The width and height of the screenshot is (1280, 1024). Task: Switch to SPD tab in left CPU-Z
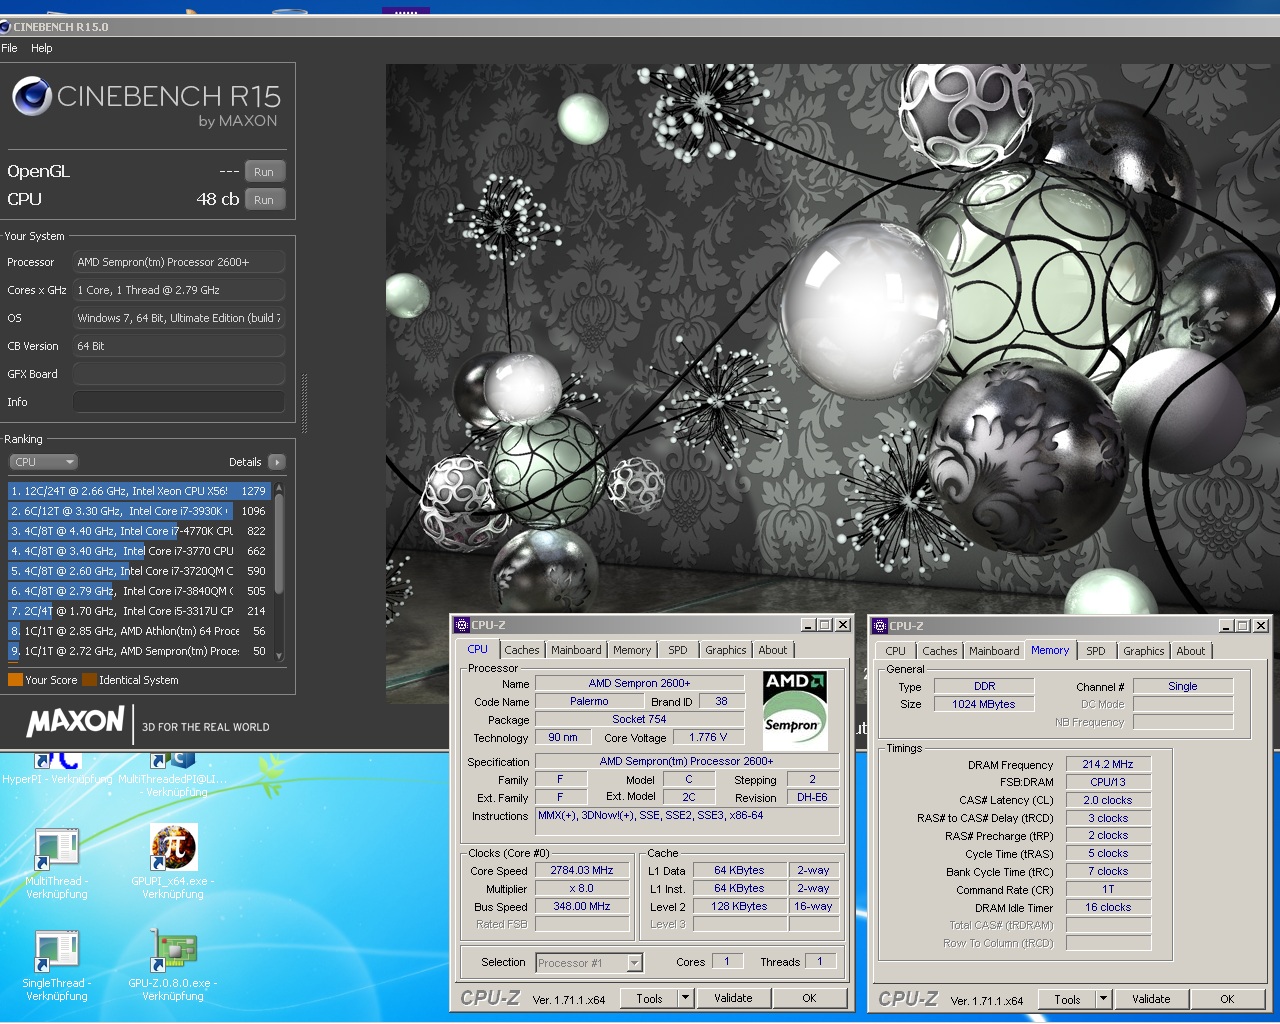pyautogui.click(x=678, y=650)
